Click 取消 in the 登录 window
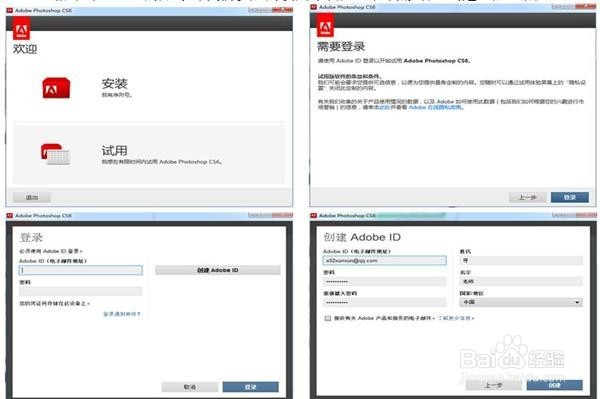Viewport: 600px width, 399px height. tap(190, 387)
